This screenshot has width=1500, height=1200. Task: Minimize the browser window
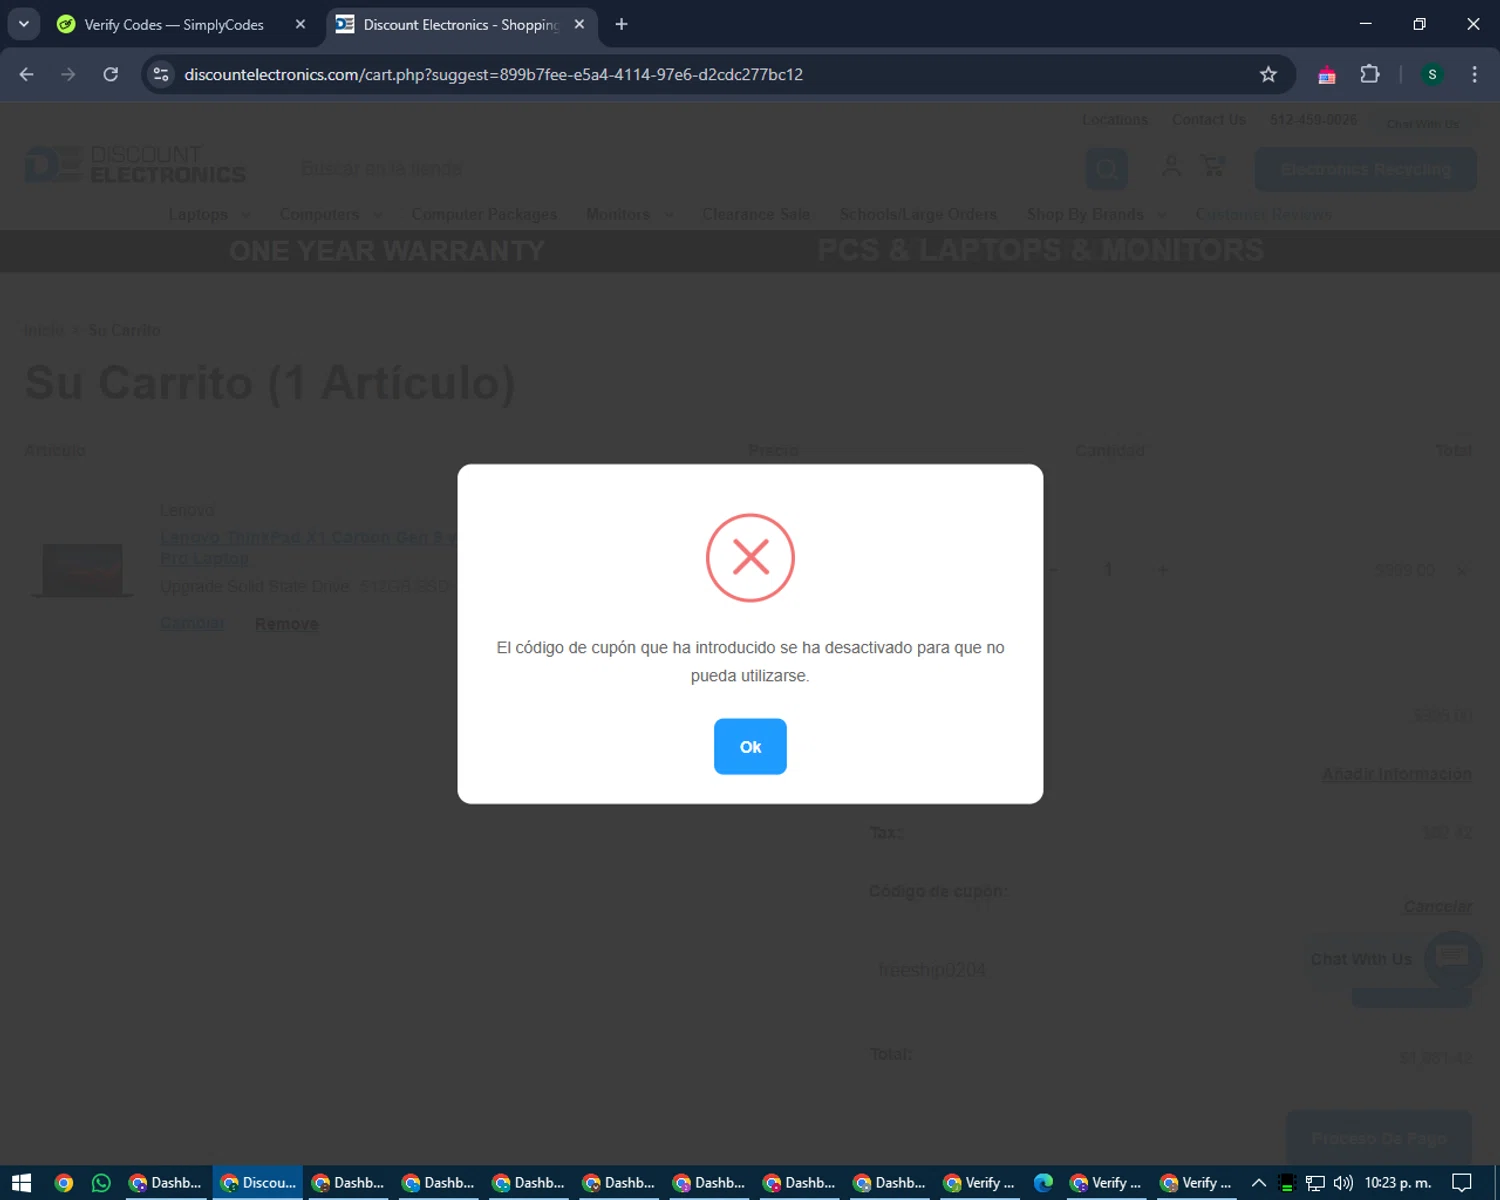click(1365, 24)
